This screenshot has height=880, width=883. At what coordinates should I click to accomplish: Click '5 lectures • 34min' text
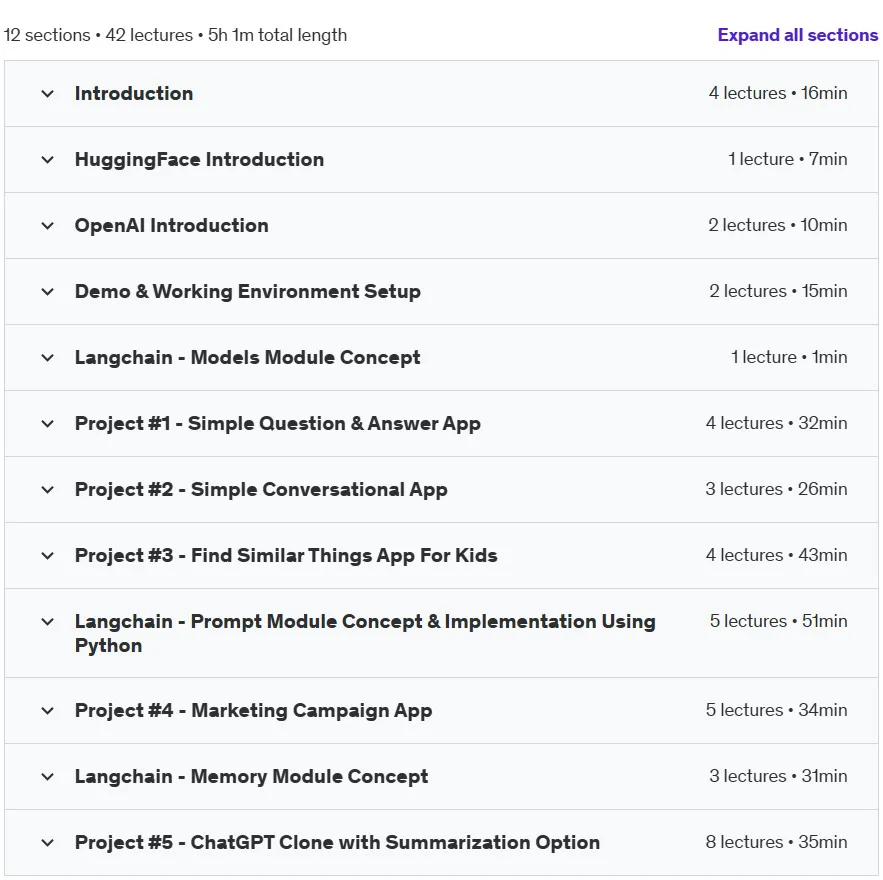pos(777,710)
